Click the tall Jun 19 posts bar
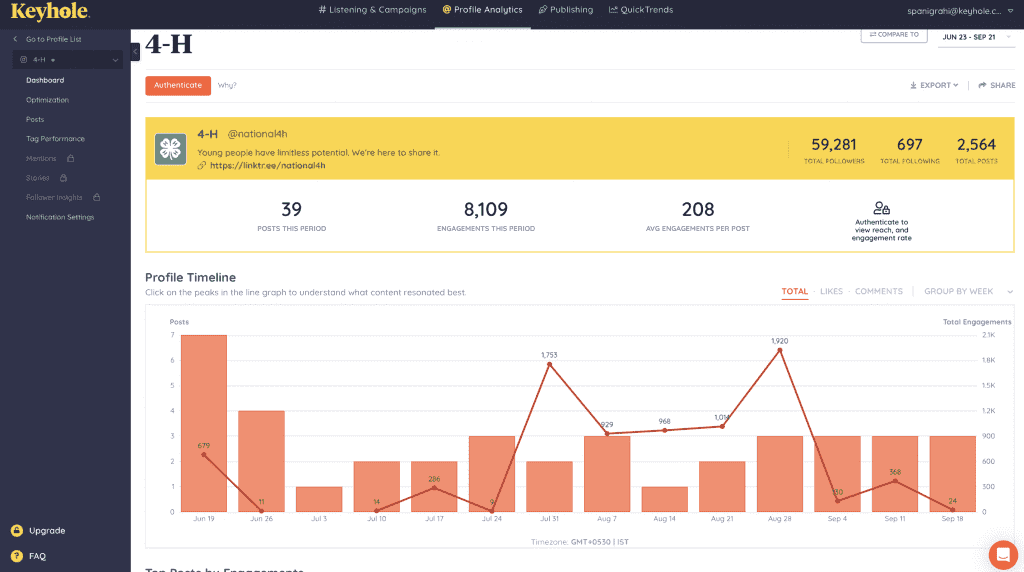 [204, 423]
